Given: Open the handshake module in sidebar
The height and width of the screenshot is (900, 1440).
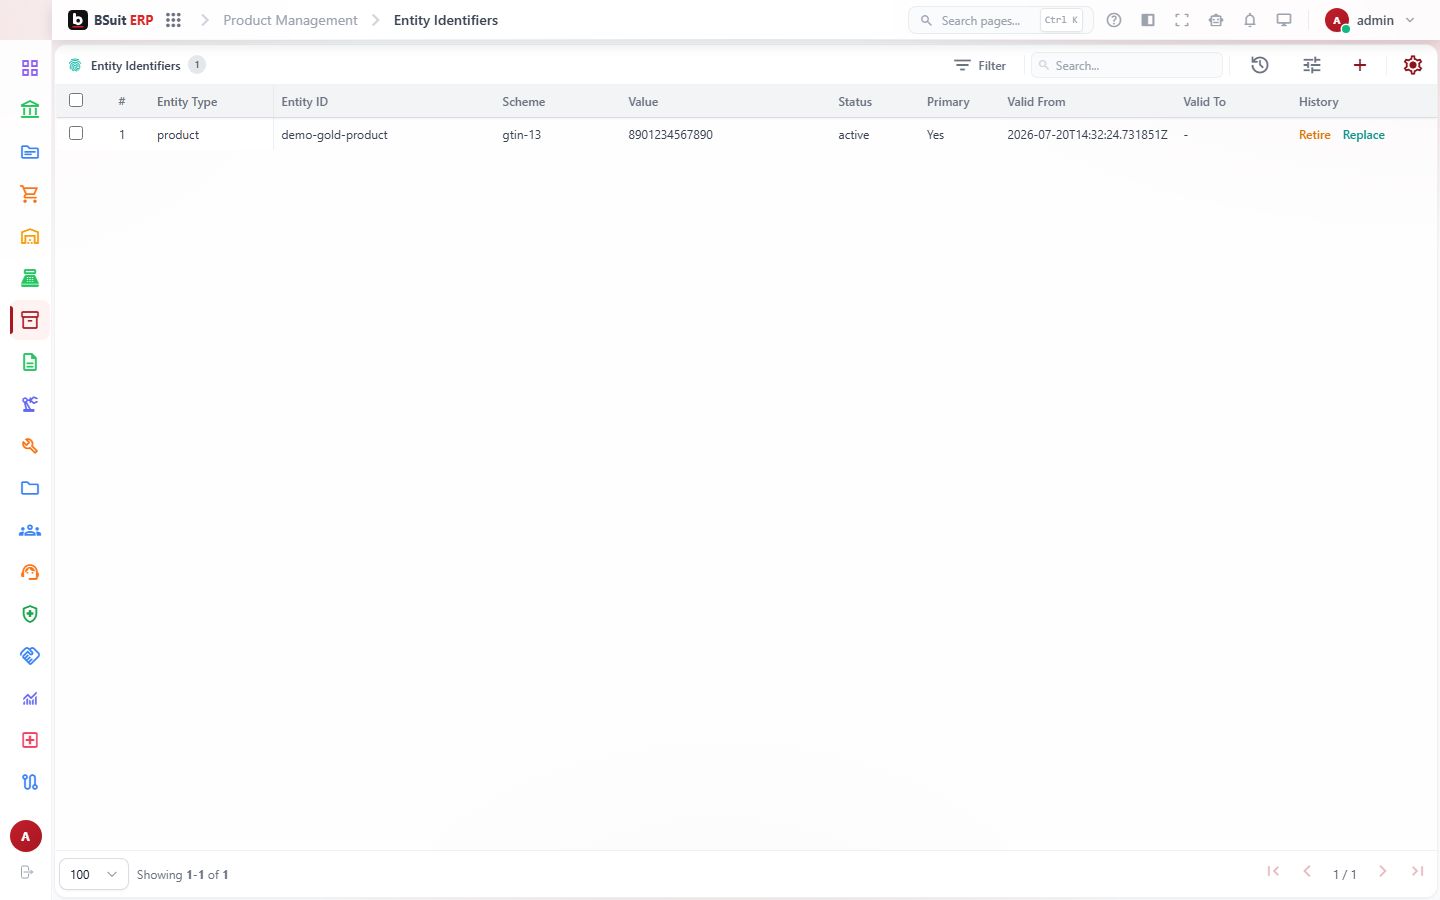Looking at the screenshot, I should pyautogui.click(x=30, y=656).
